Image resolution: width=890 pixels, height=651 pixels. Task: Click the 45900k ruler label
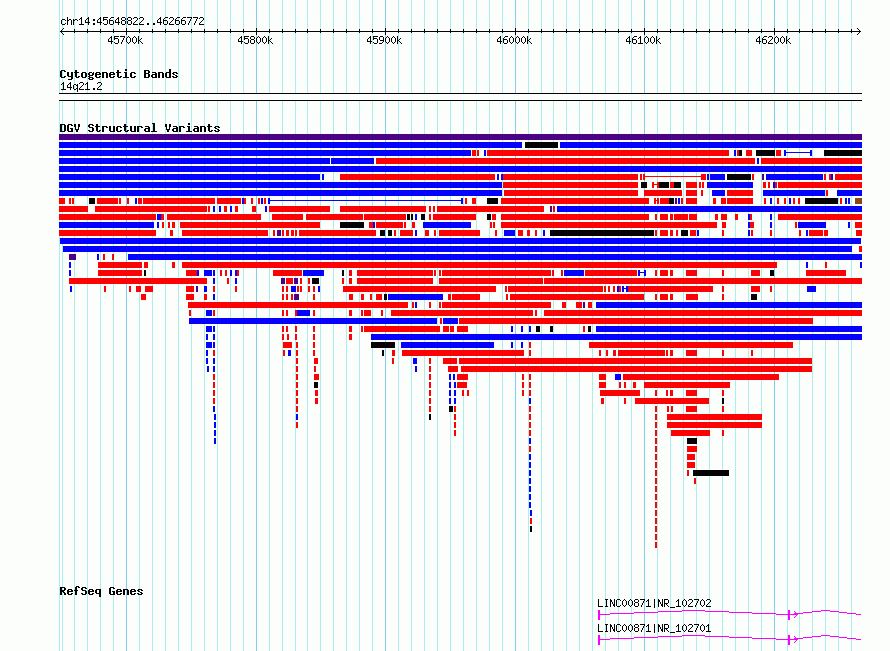[x=384, y=40]
